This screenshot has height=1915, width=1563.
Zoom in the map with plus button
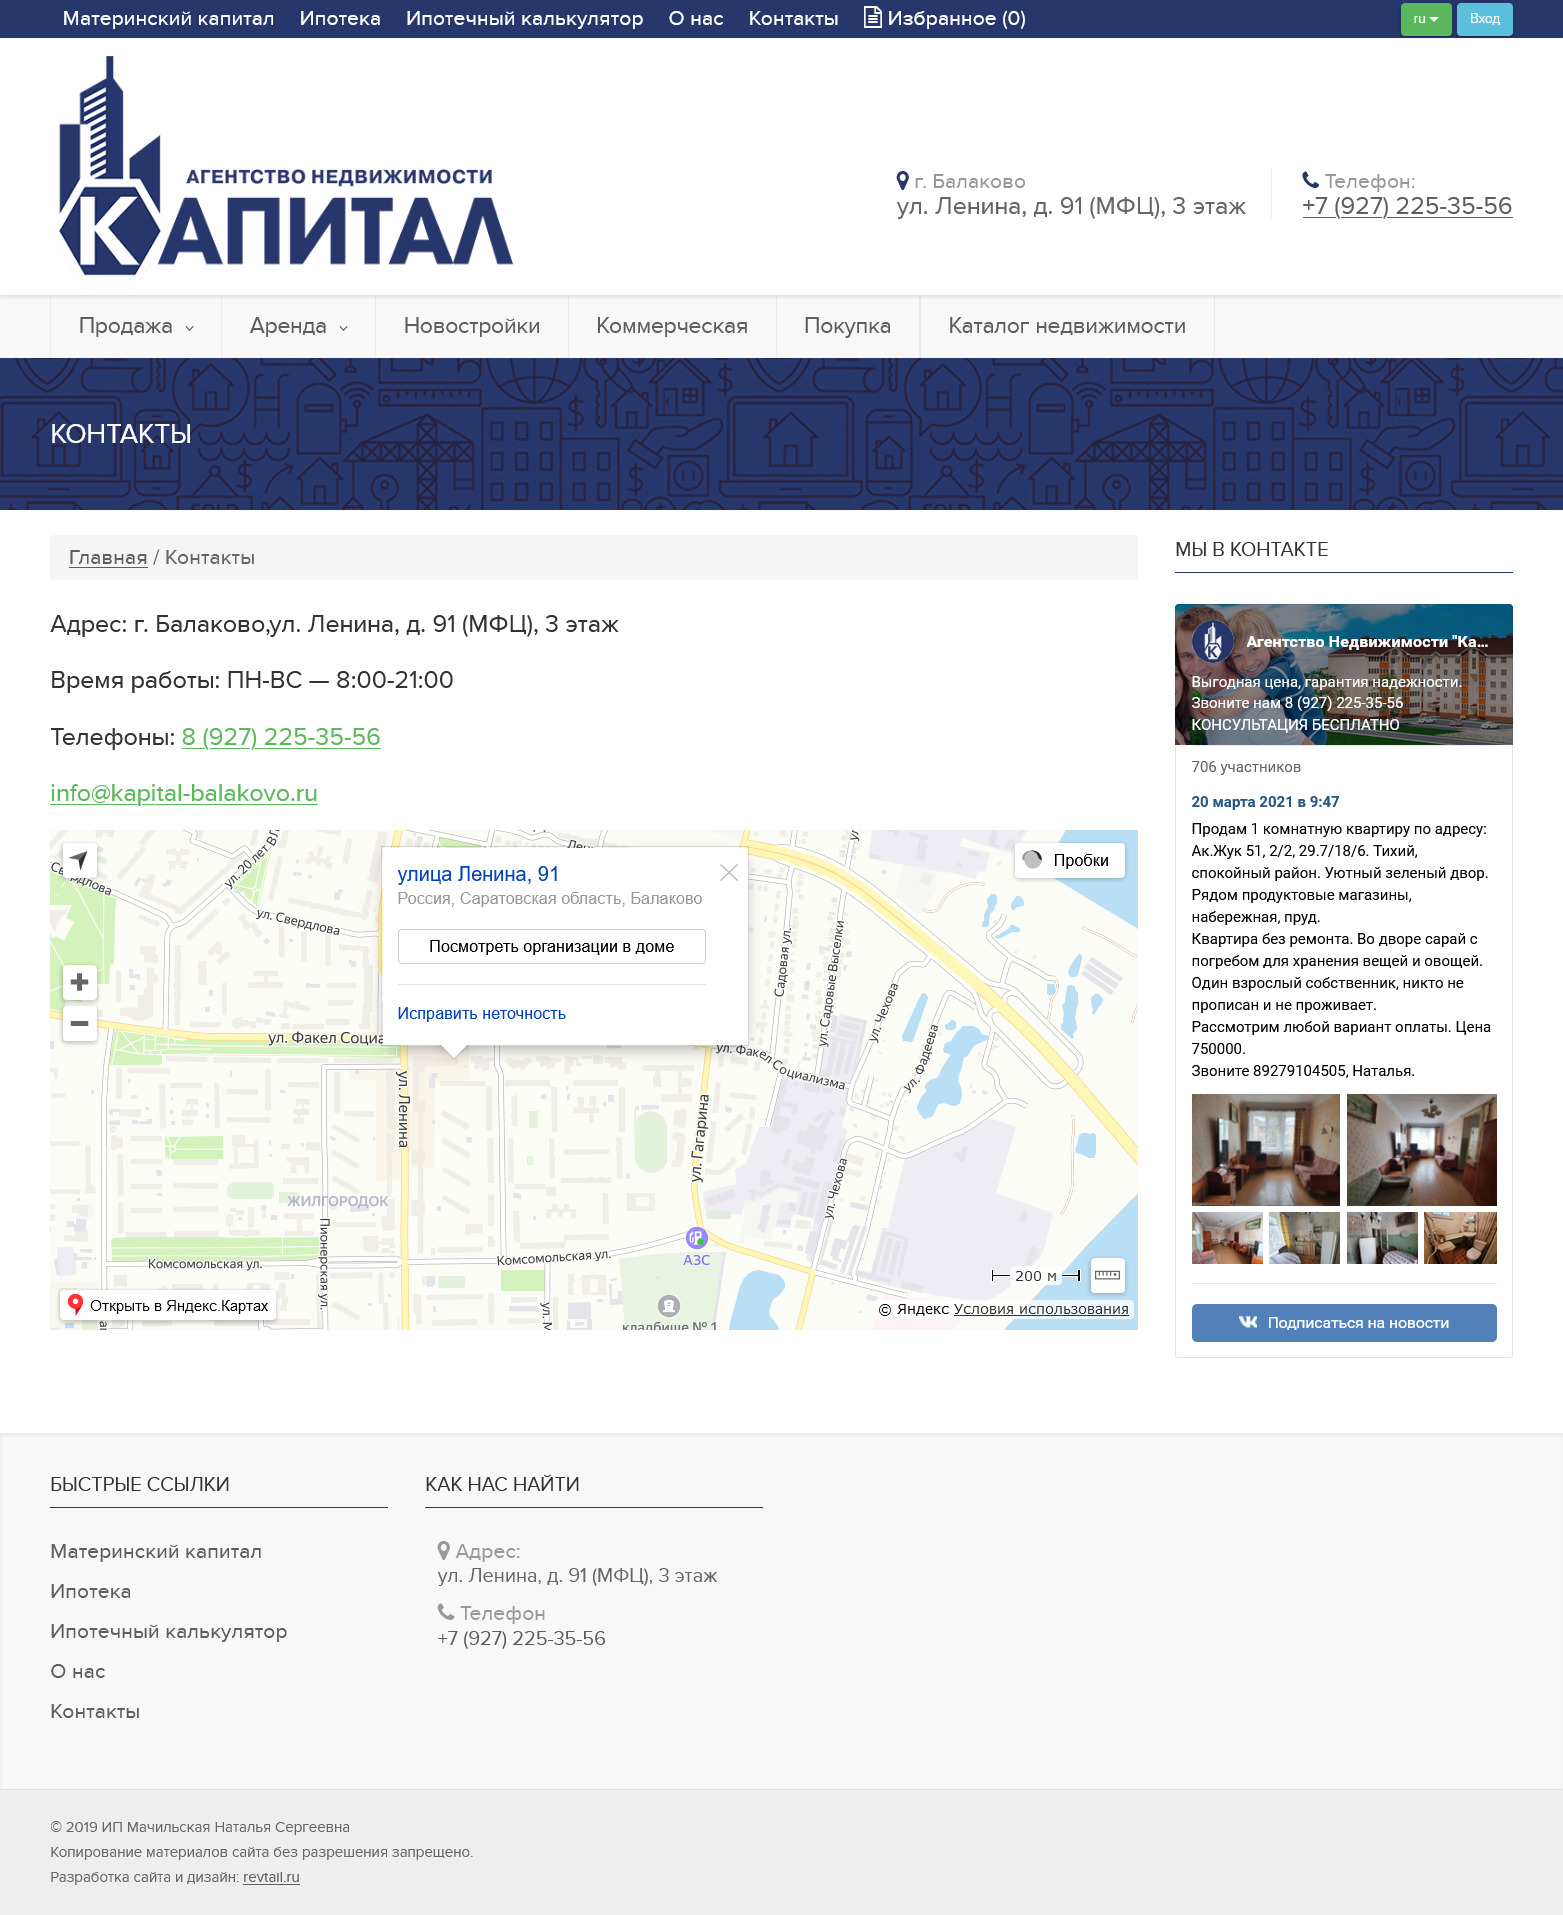point(80,982)
